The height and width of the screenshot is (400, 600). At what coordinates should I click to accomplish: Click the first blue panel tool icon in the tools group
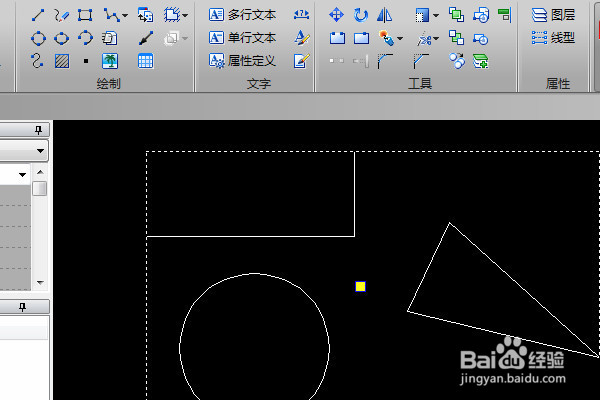(337, 38)
